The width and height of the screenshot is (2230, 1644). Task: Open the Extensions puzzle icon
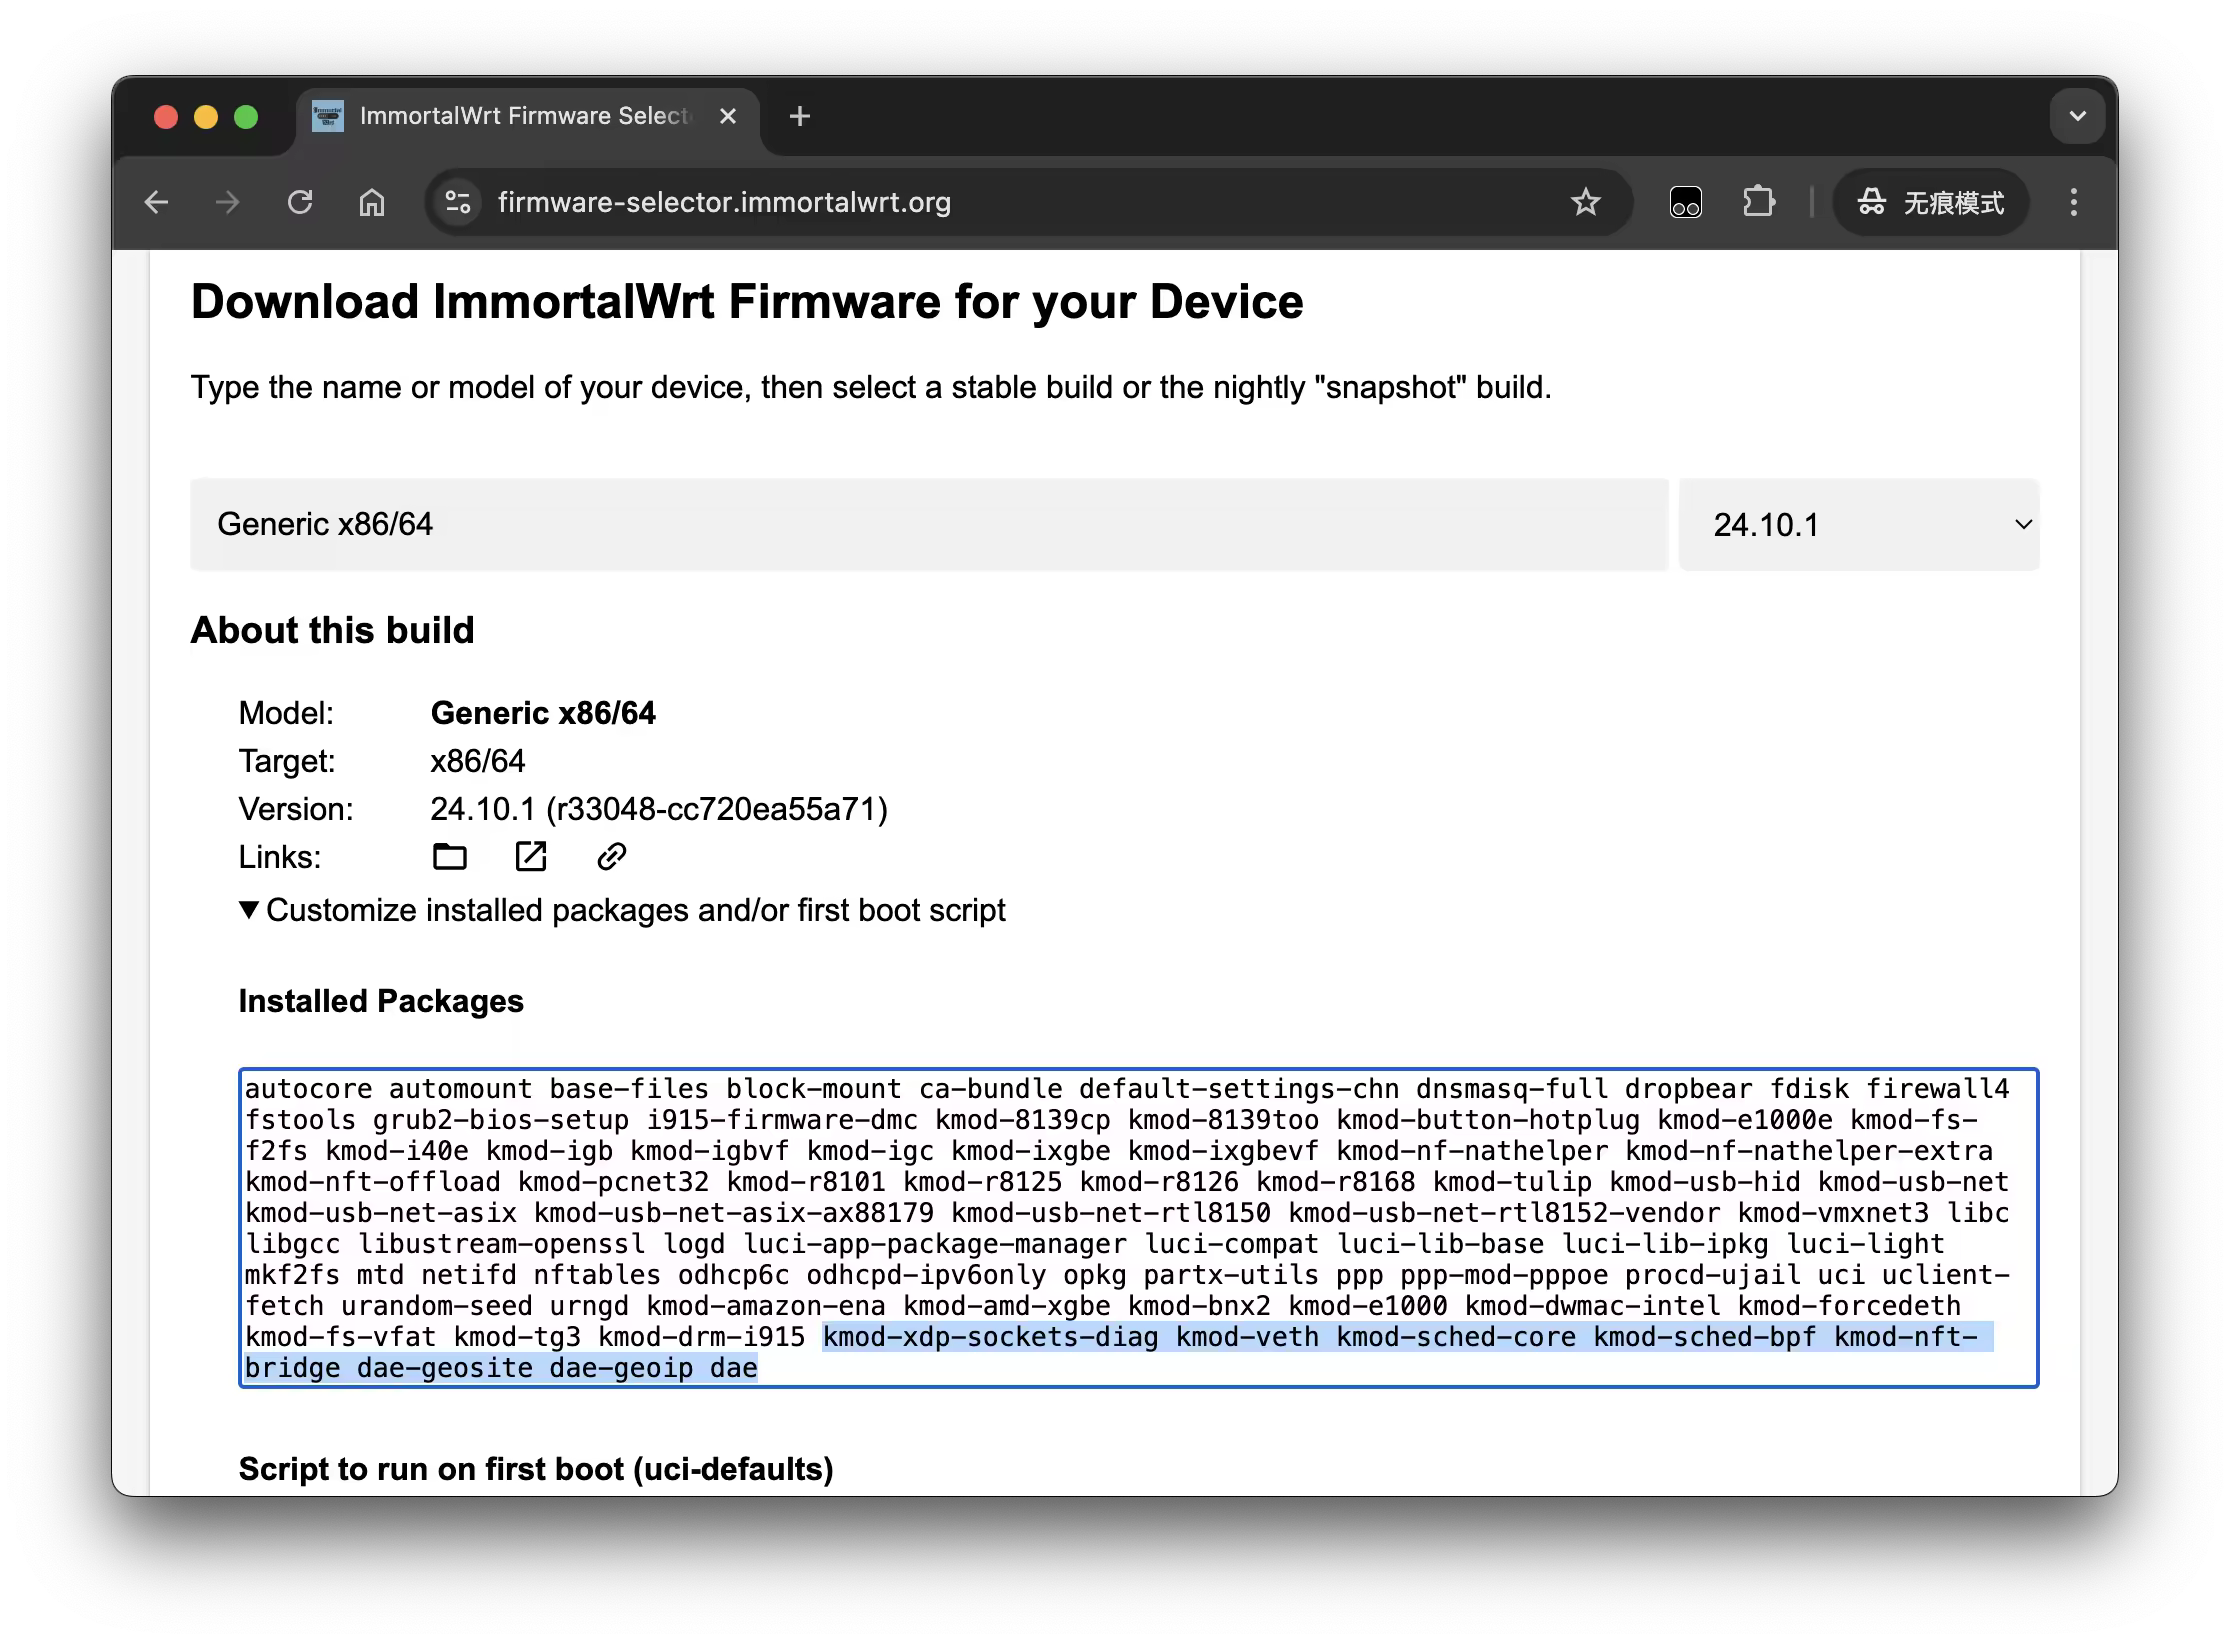tap(1758, 203)
